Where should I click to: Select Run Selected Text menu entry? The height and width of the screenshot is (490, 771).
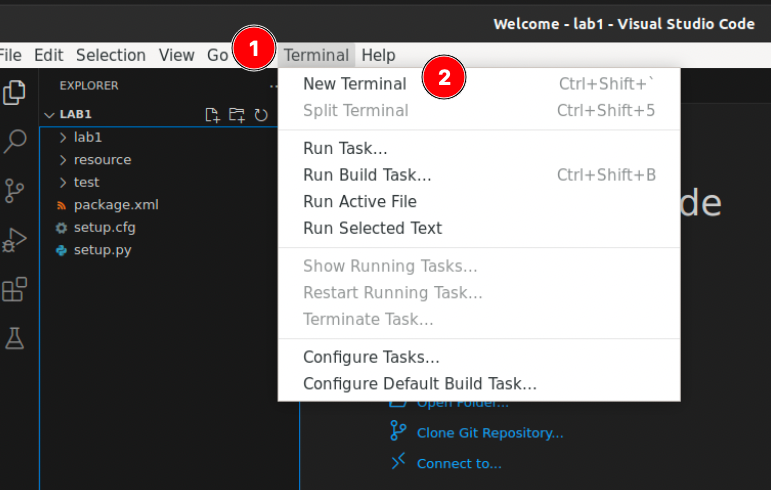479,228
